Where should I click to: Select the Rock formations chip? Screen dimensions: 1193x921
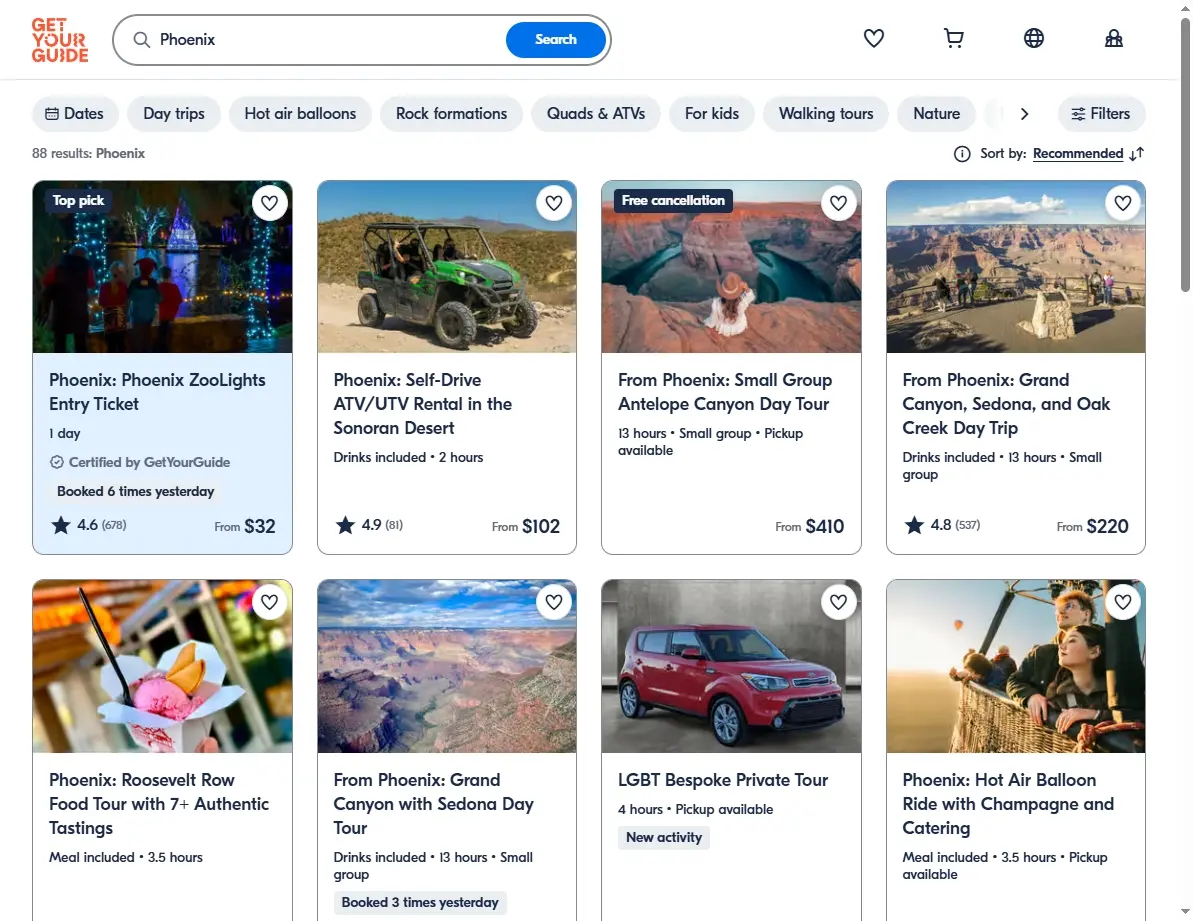pos(451,114)
